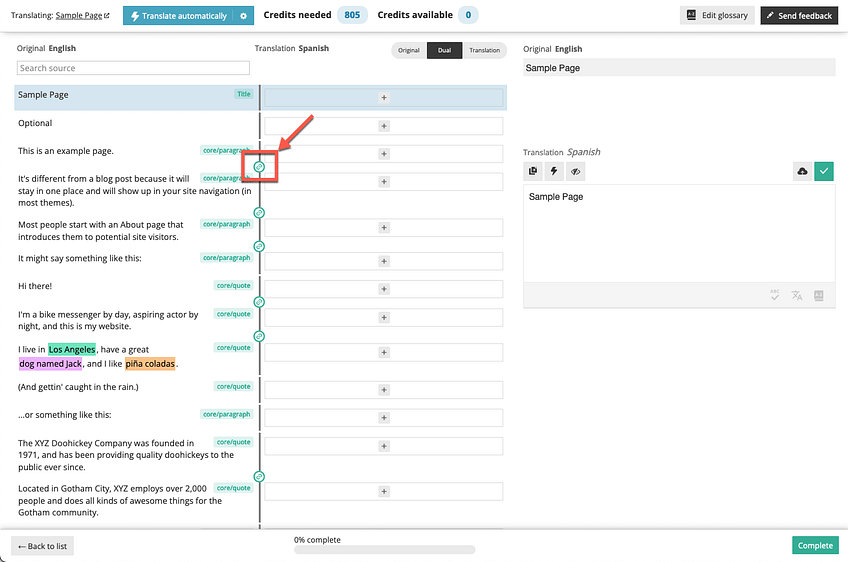
Task: Click the ABC spell check icon
Action: pos(774,295)
